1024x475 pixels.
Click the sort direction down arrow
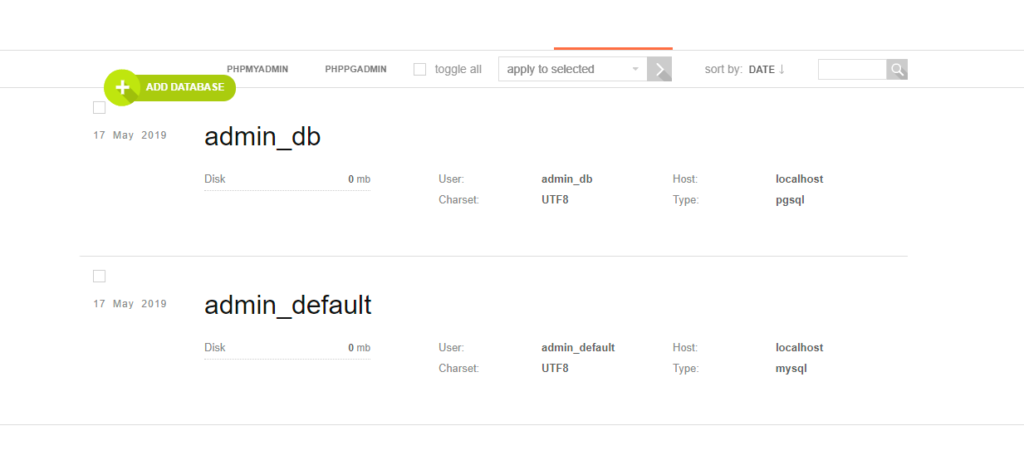[782, 69]
